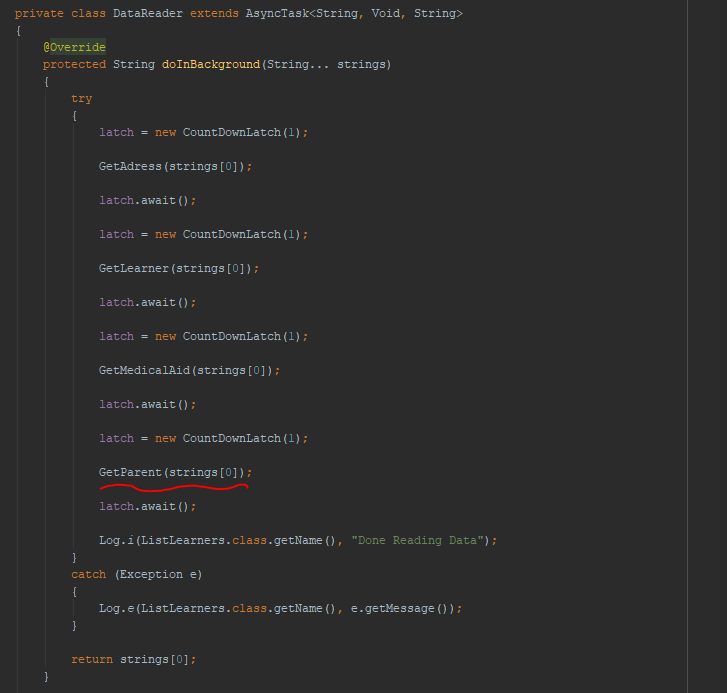Click the try keyword
This screenshot has height=693, width=727.
click(x=82, y=98)
